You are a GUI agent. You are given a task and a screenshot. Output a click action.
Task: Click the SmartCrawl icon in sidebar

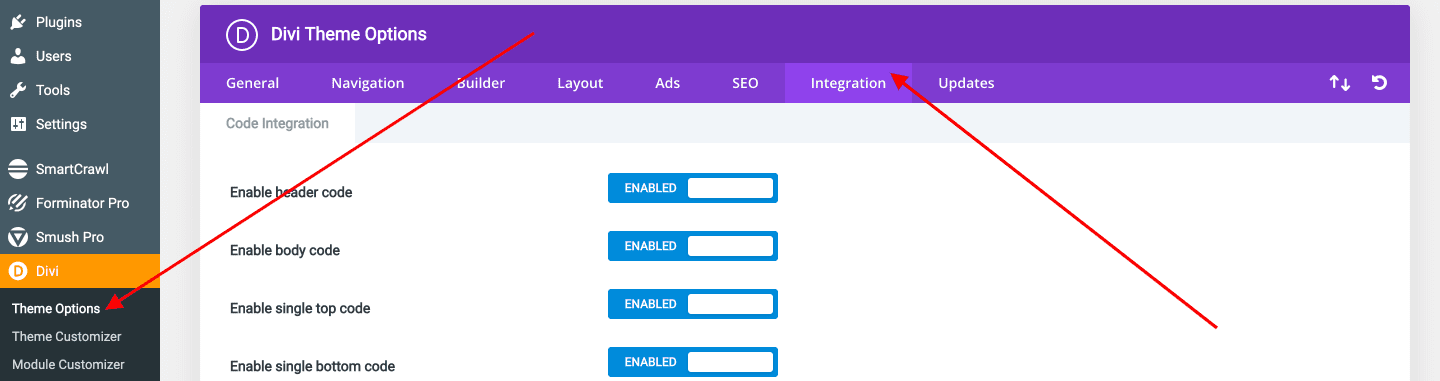click(x=18, y=169)
